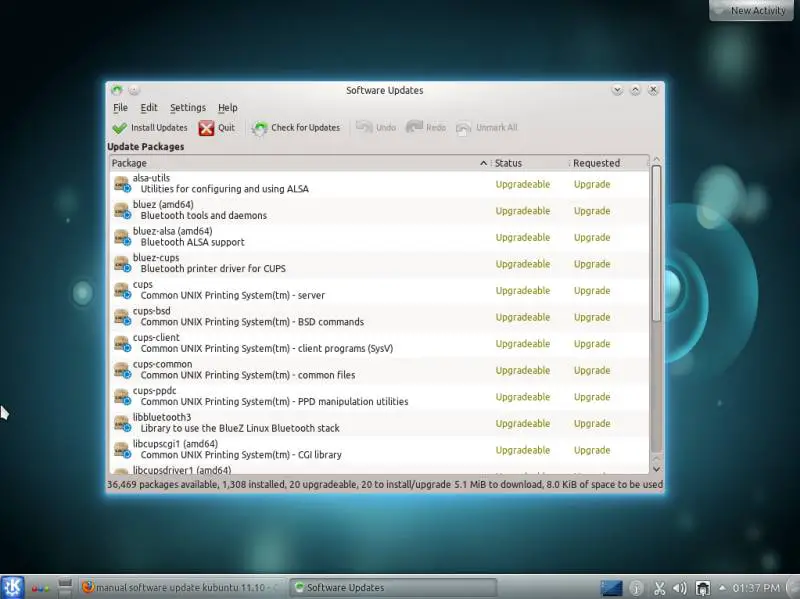Click the alsa-utils package icon
This screenshot has width=800, height=599.
122,184
